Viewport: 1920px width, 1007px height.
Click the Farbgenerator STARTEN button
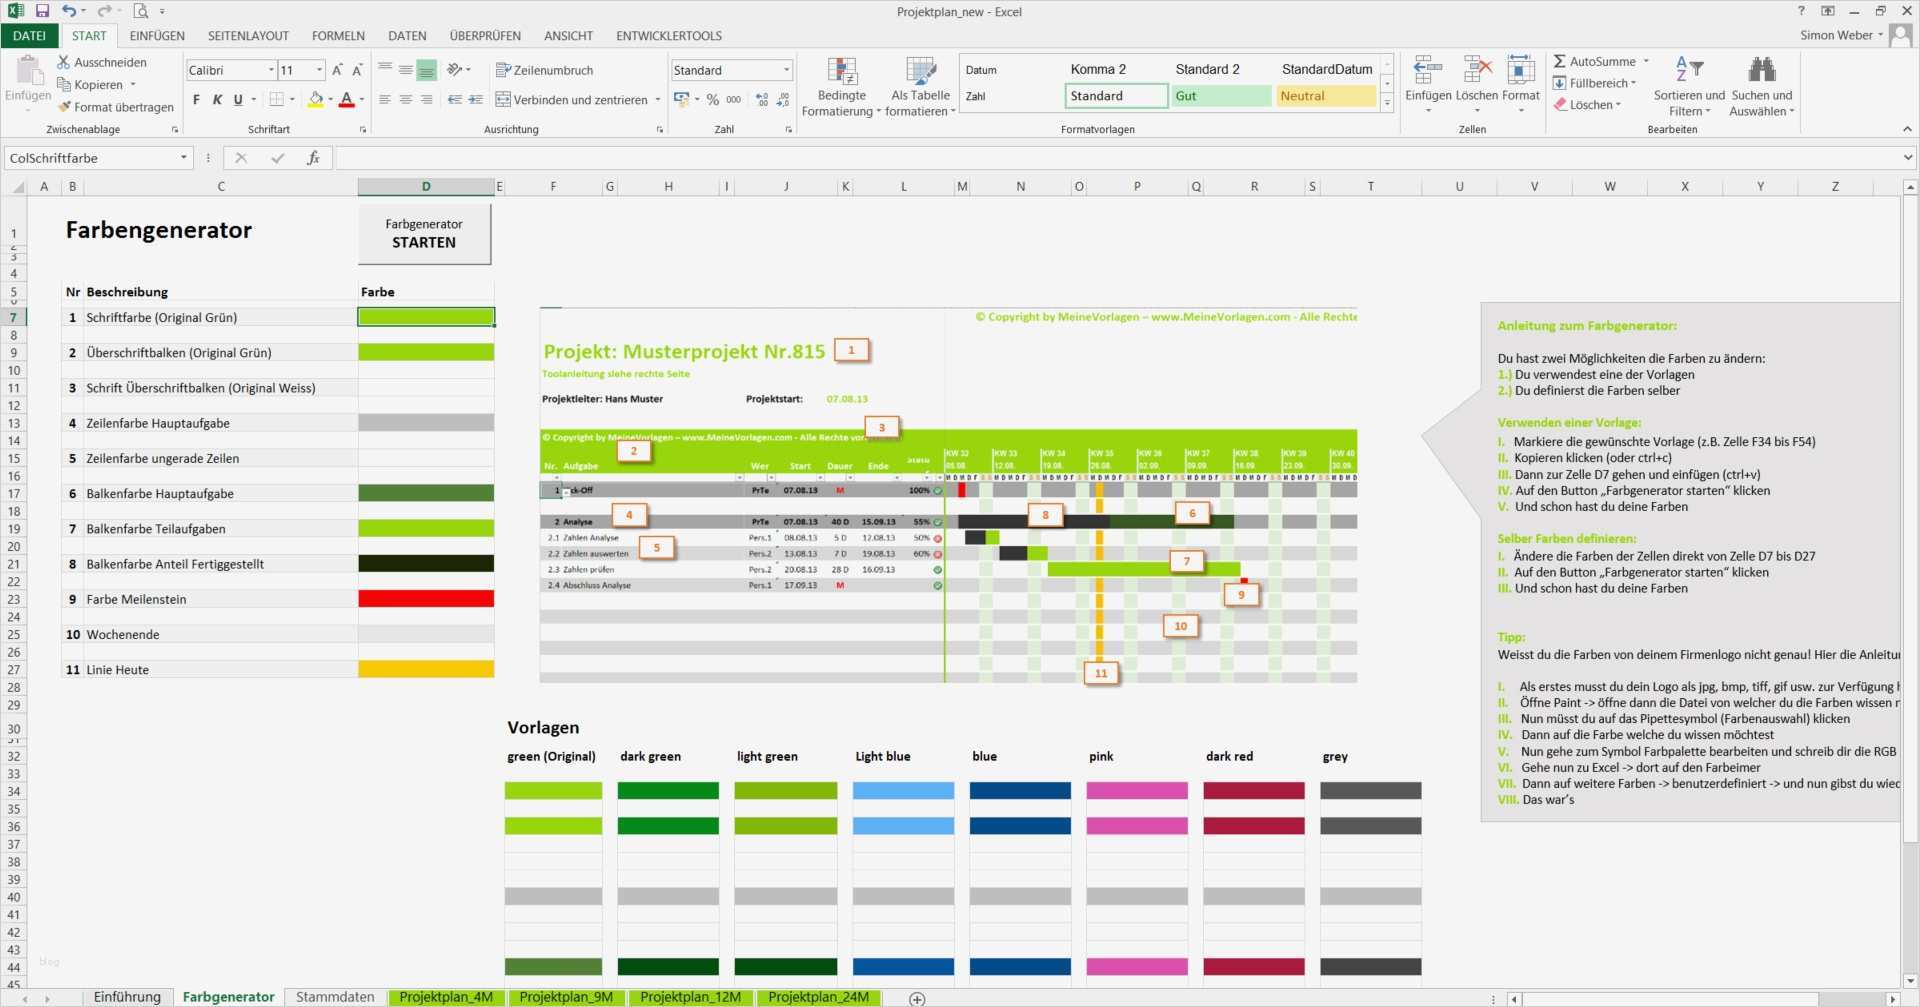(x=424, y=234)
